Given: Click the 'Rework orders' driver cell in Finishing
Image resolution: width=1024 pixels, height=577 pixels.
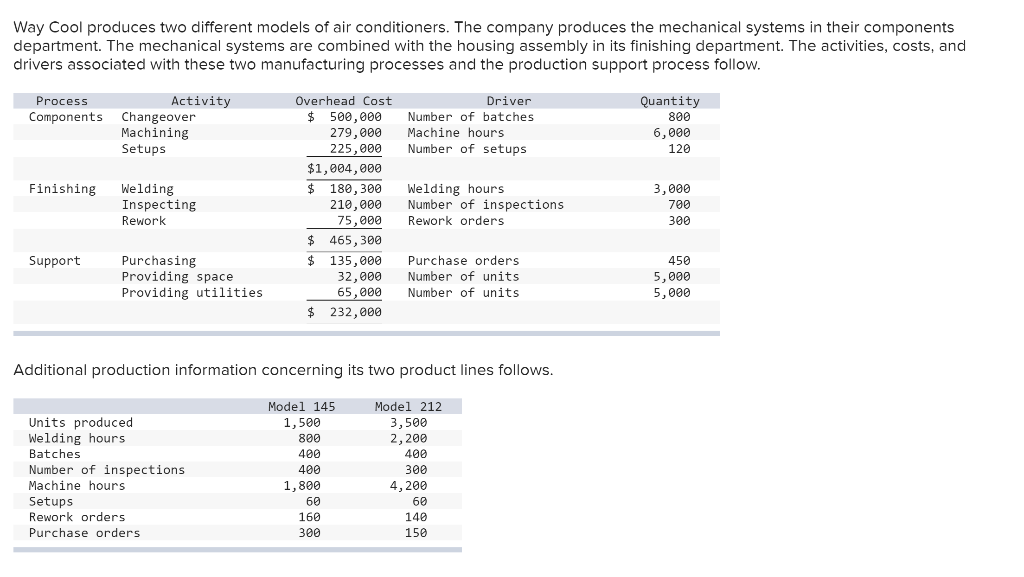Looking at the screenshot, I should click(x=456, y=221).
